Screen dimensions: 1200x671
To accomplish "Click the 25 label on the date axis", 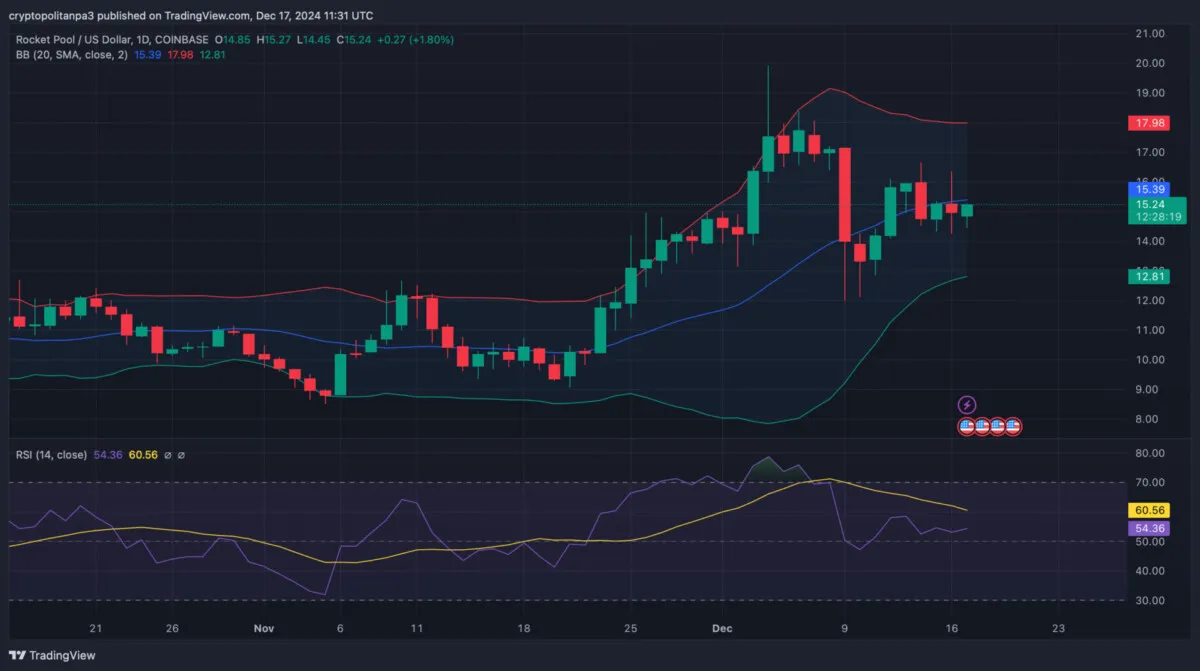I will coord(631,629).
